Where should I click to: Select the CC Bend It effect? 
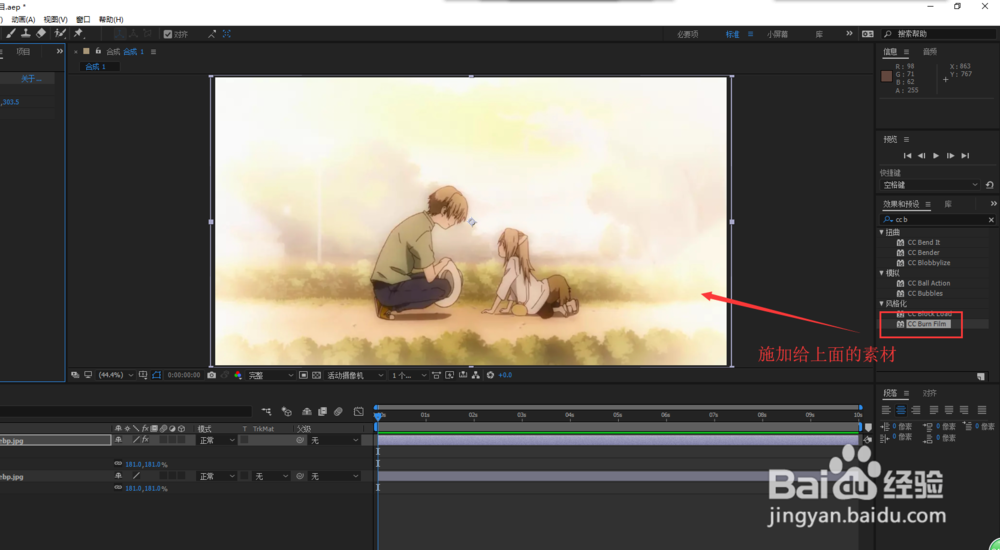click(923, 242)
